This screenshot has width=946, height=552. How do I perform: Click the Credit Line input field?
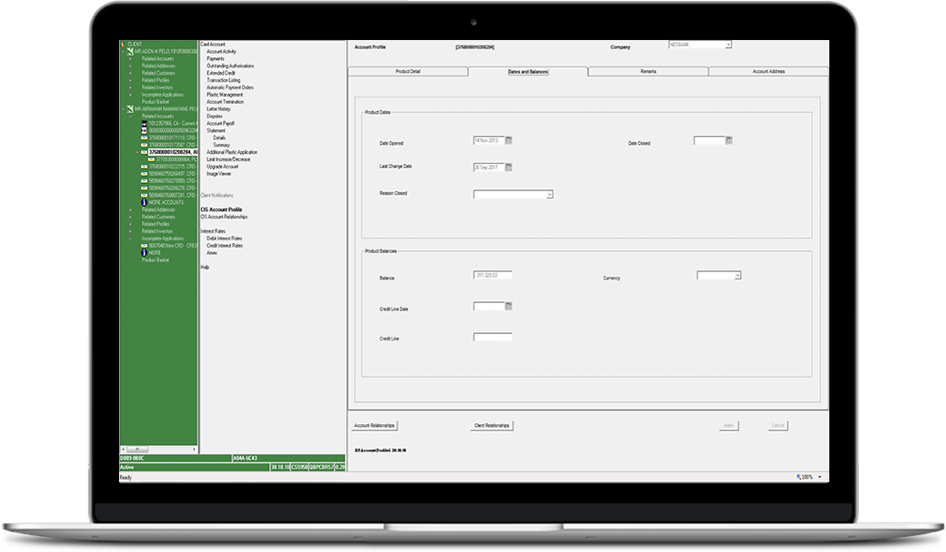click(x=492, y=338)
